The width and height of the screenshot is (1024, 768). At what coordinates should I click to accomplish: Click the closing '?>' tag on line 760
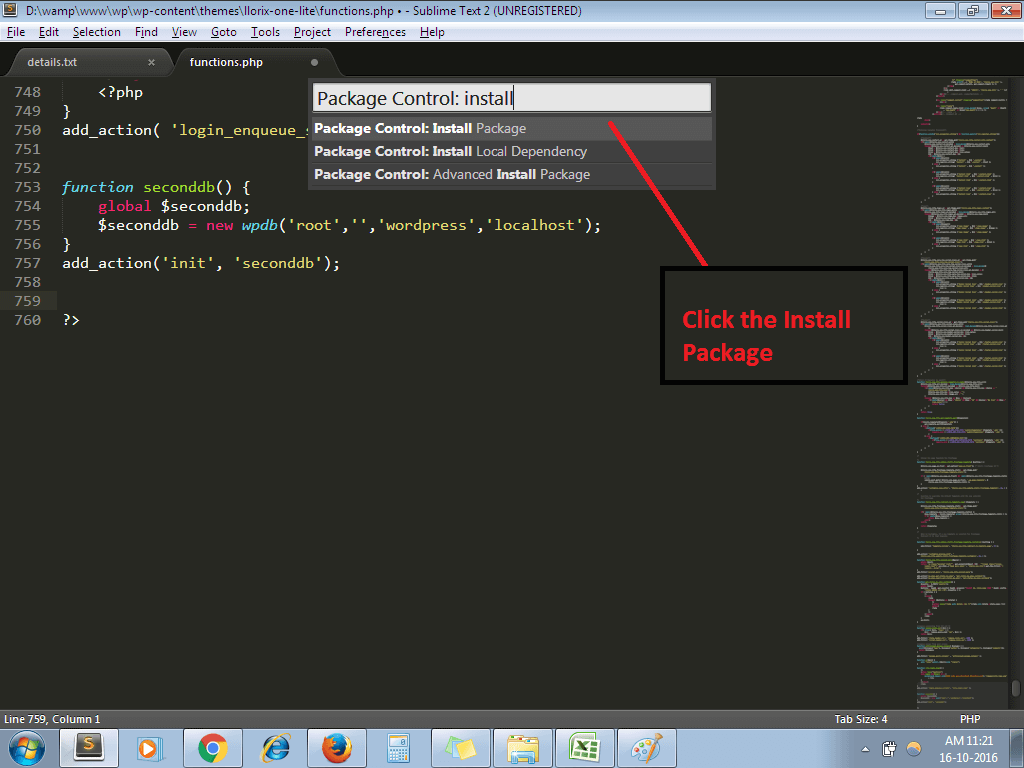coord(71,320)
